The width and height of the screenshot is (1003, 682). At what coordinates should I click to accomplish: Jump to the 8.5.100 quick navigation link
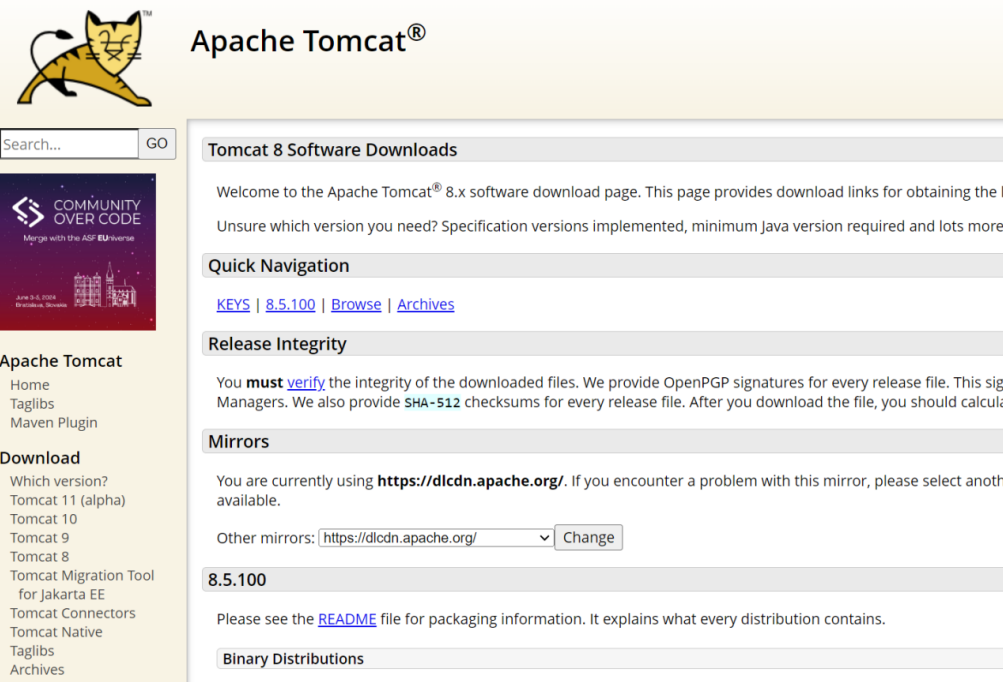[x=290, y=305]
